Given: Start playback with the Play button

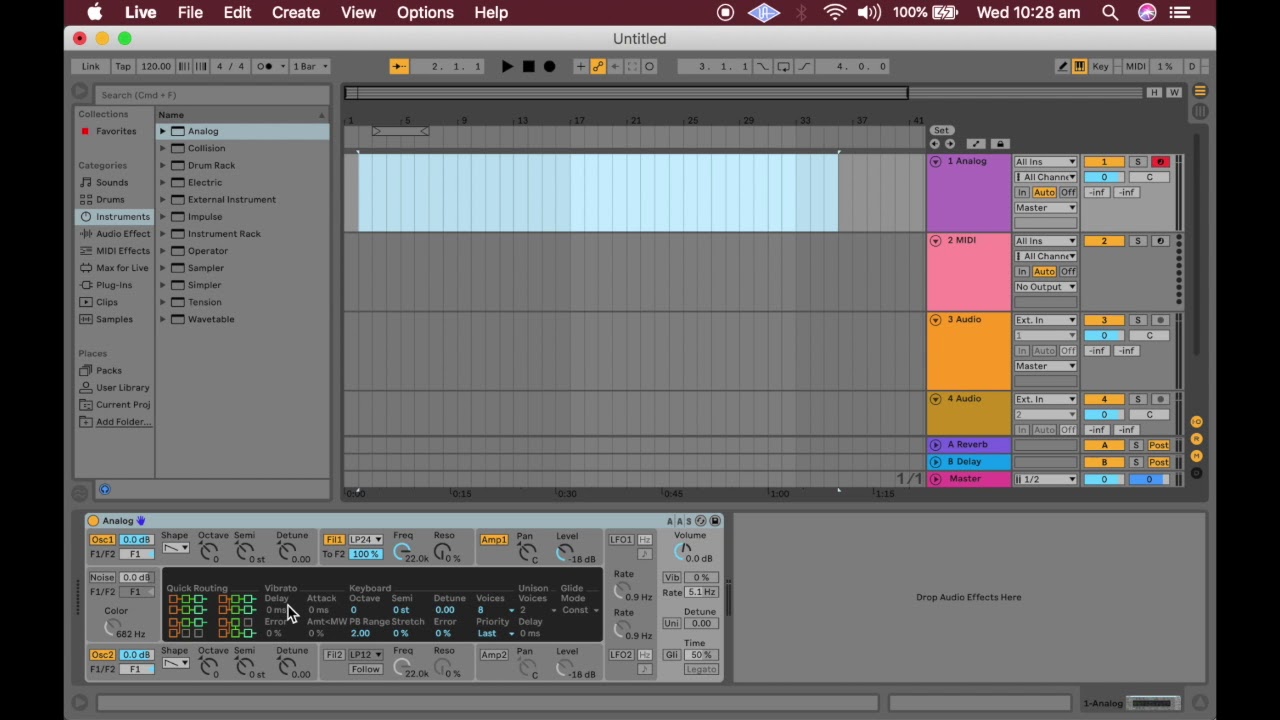Looking at the screenshot, I should pos(507,66).
